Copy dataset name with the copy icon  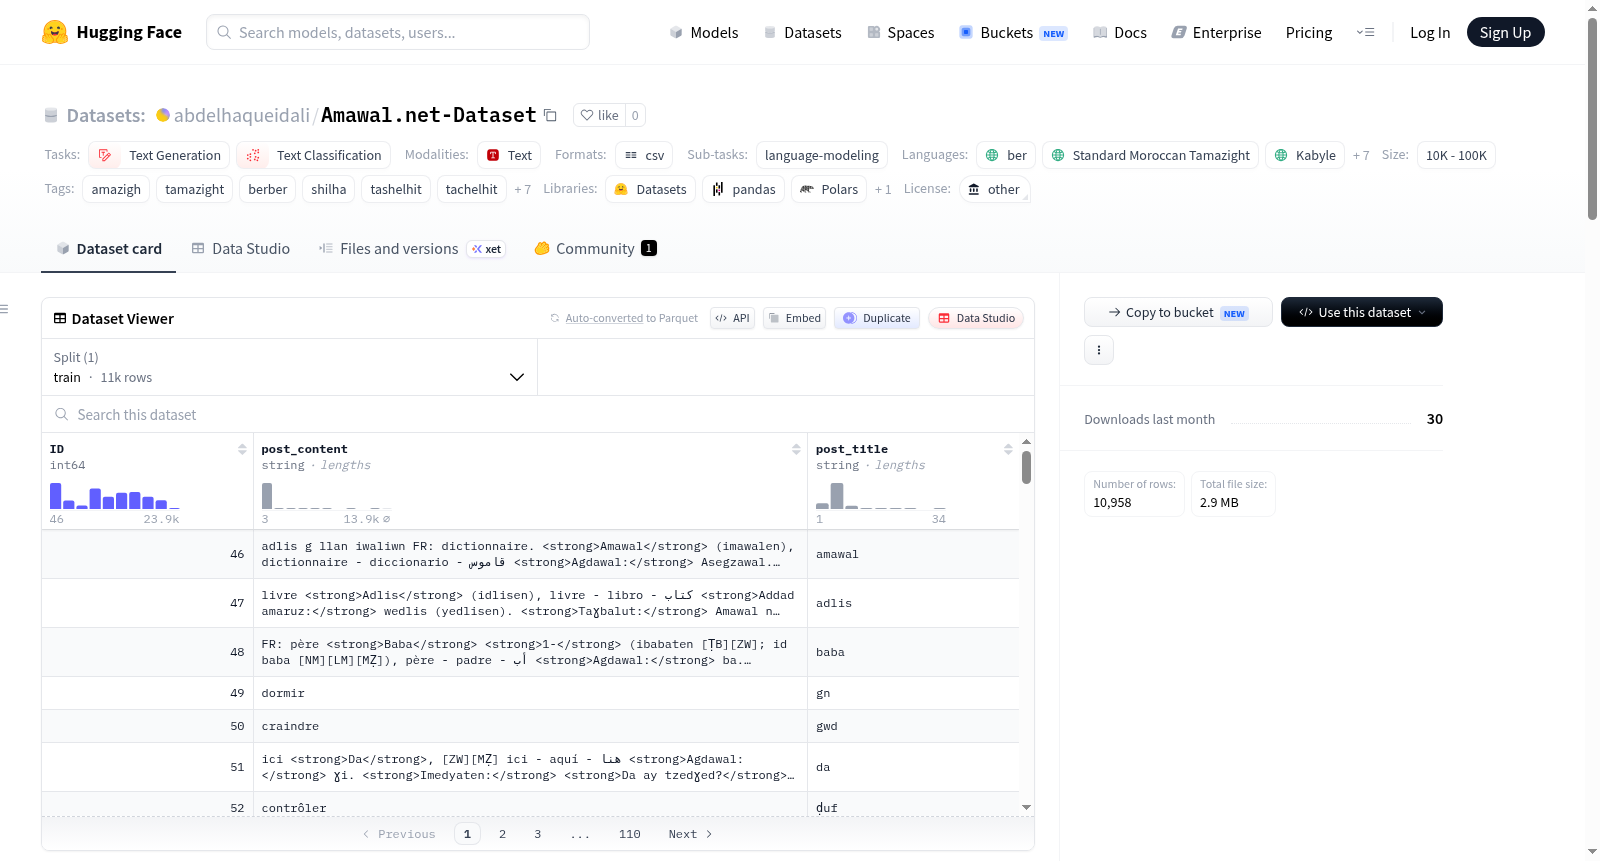tap(550, 115)
